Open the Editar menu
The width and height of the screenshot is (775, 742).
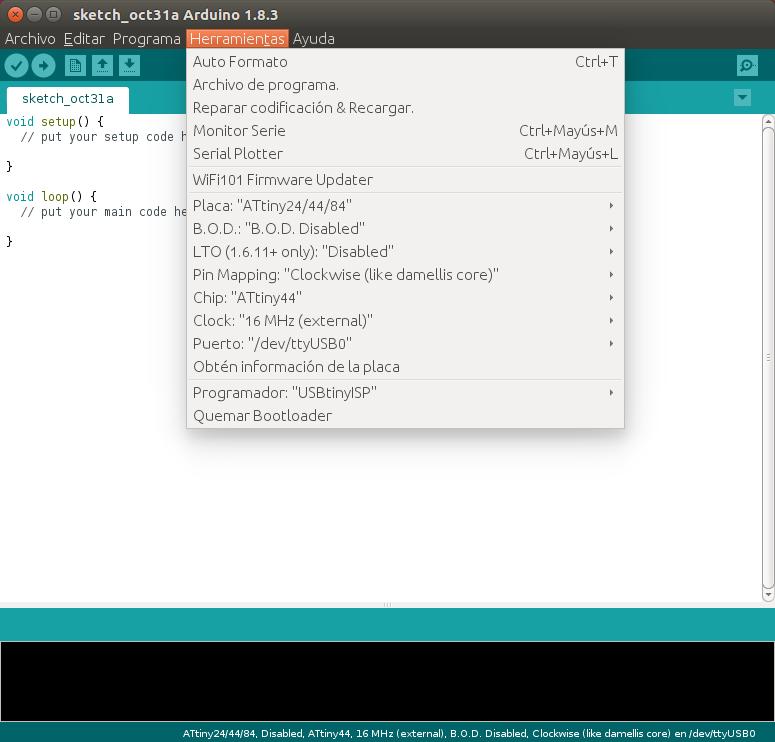[84, 39]
